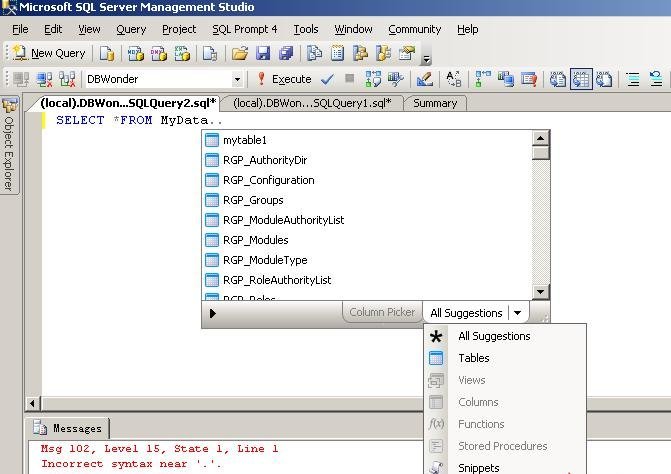Select the Messages results tab
The height and width of the screenshot is (474, 671).
[x=69, y=428]
